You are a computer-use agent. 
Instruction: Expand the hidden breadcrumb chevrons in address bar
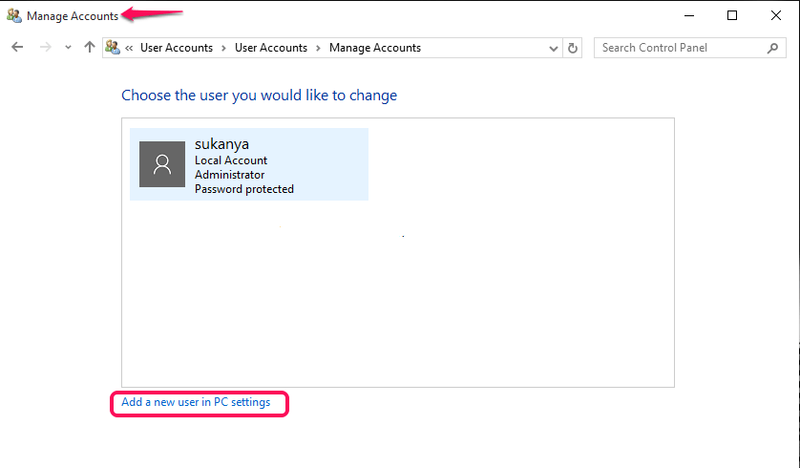point(129,48)
